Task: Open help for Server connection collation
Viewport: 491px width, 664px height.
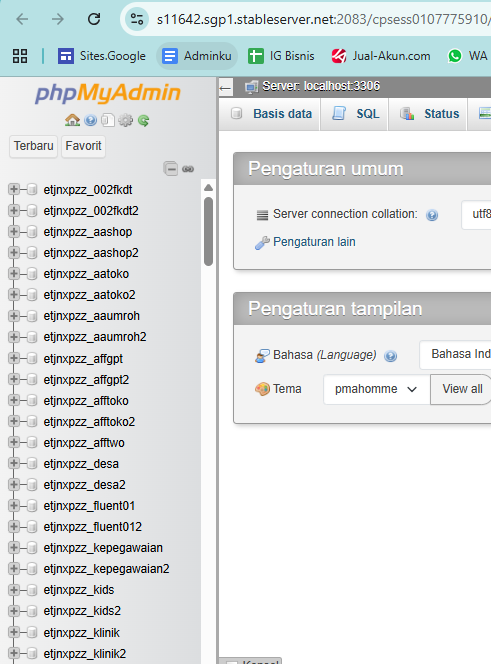Action: (432, 215)
